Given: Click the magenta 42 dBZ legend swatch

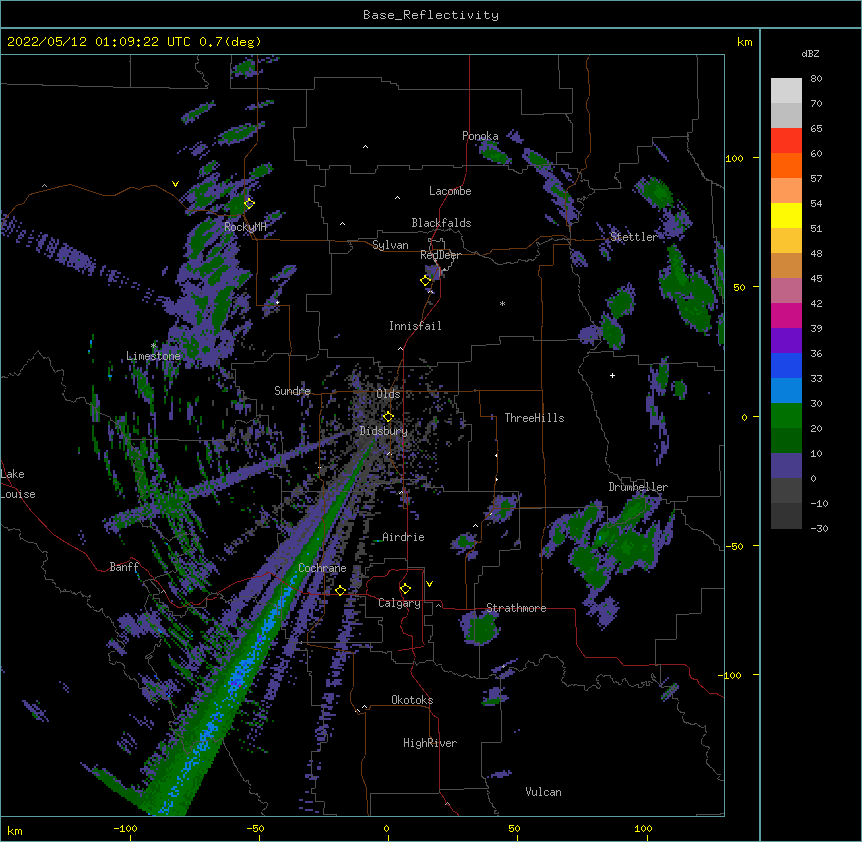Looking at the screenshot, I should (786, 315).
